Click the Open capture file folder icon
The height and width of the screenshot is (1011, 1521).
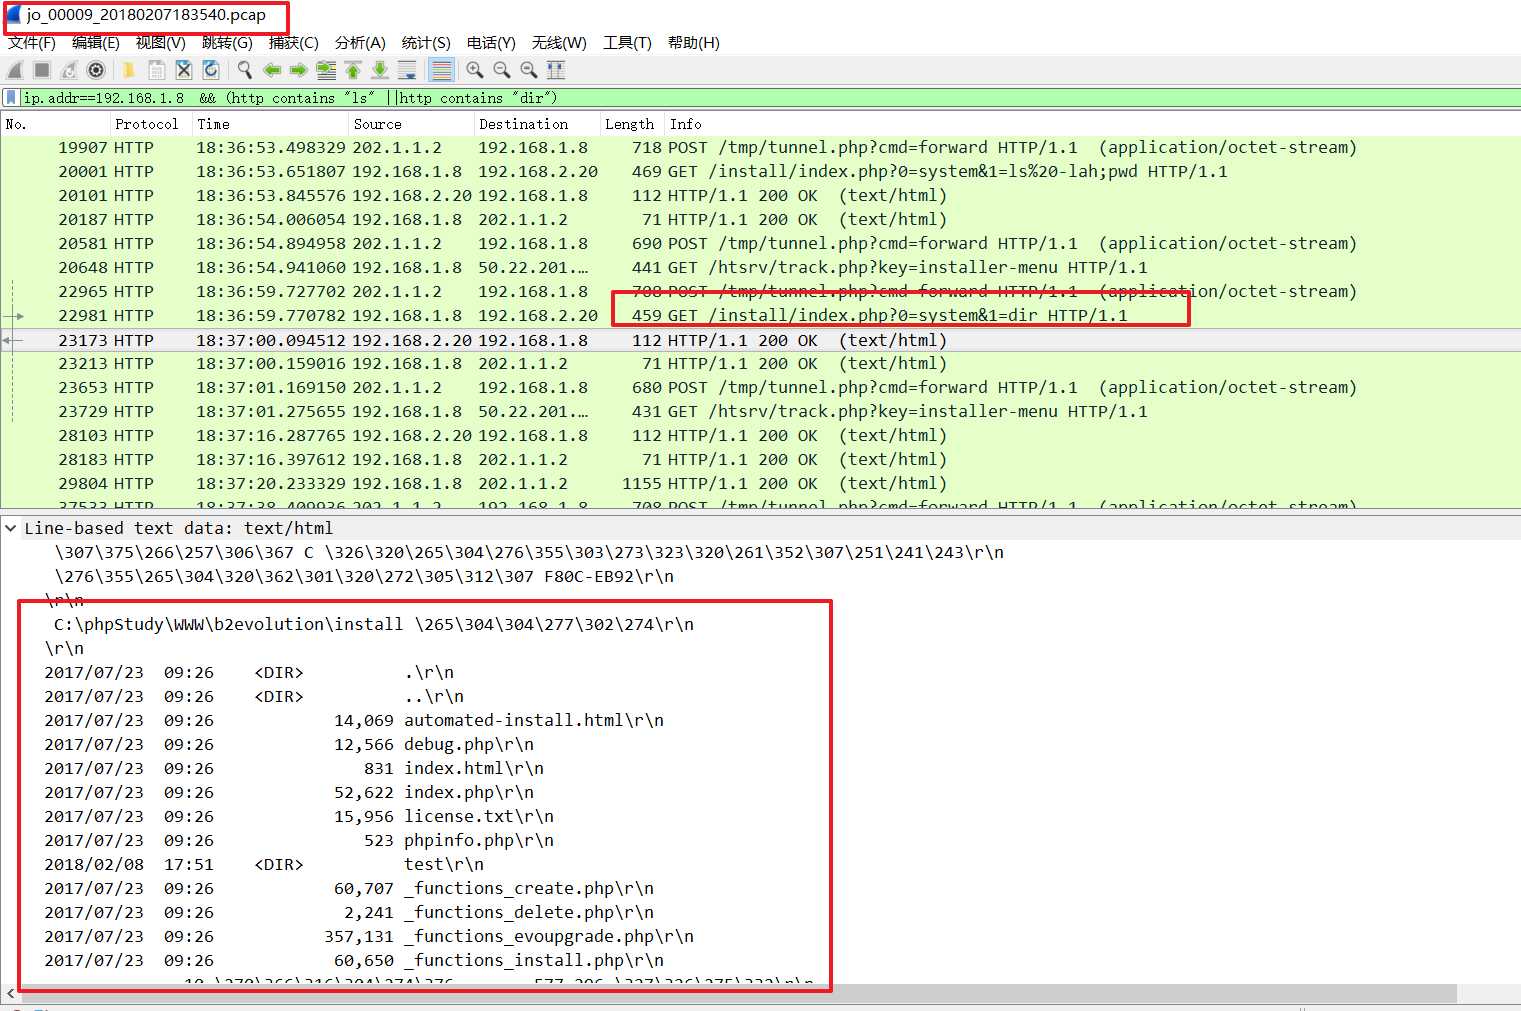click(129, 70)
